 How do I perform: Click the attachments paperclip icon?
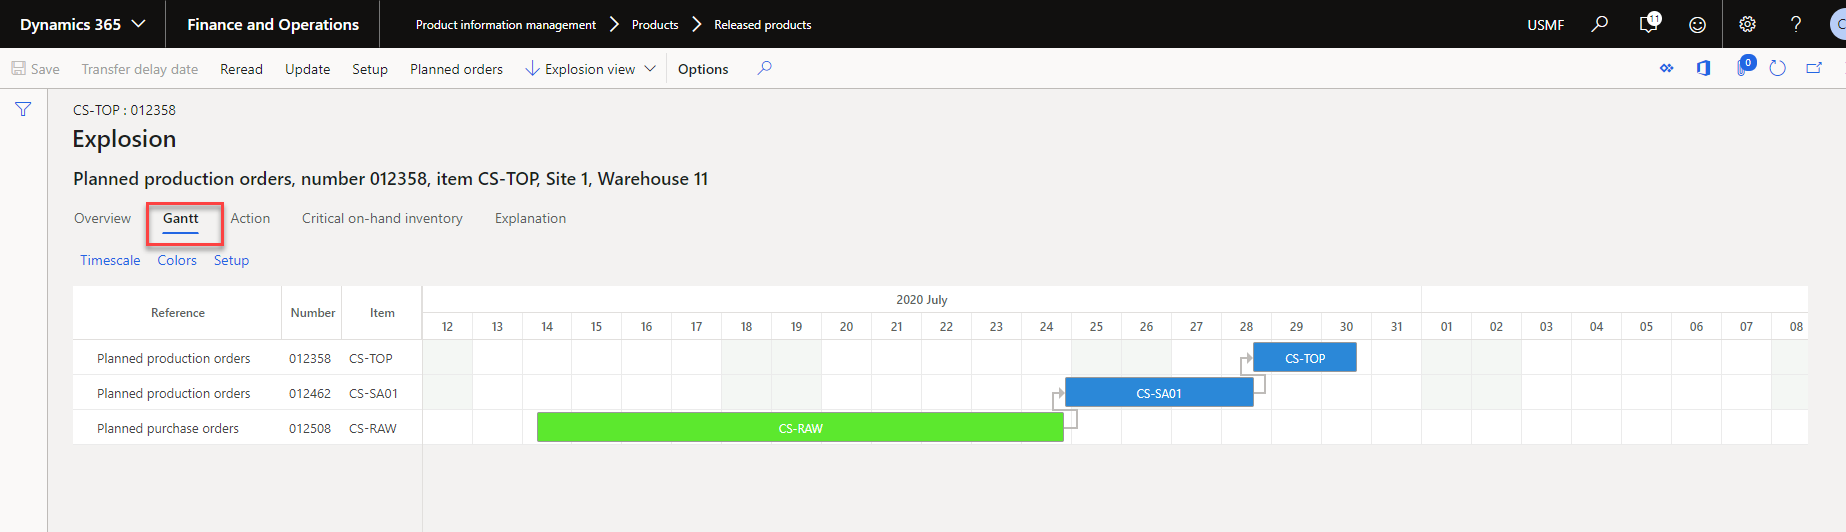pos(1744,68)
